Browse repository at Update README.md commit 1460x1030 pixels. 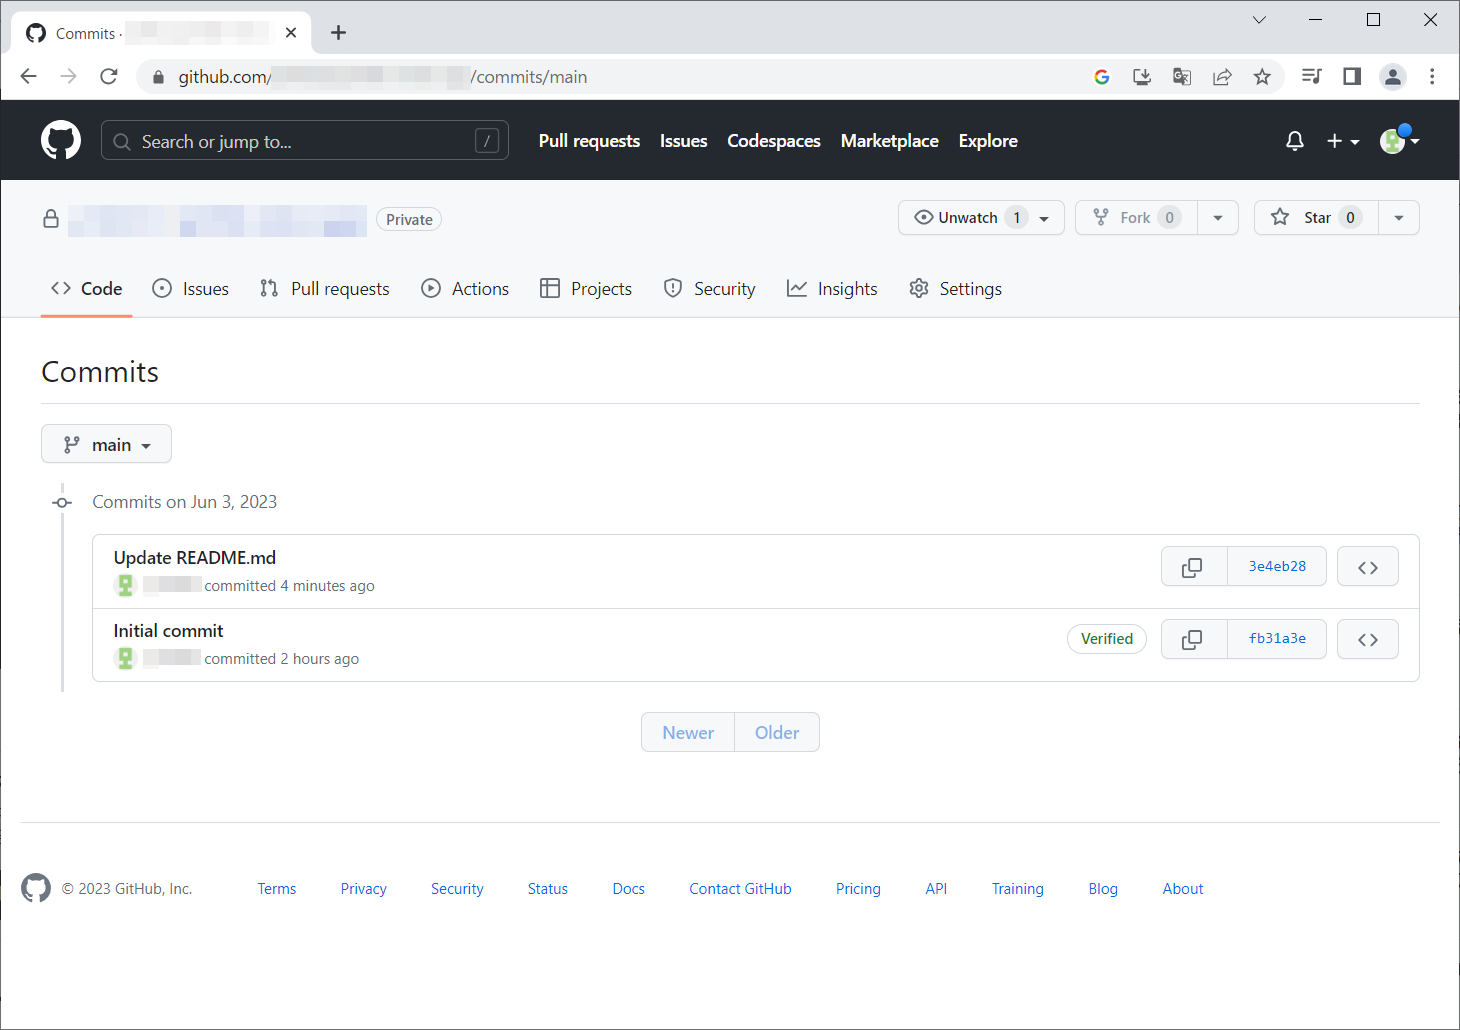(1367, 567)
